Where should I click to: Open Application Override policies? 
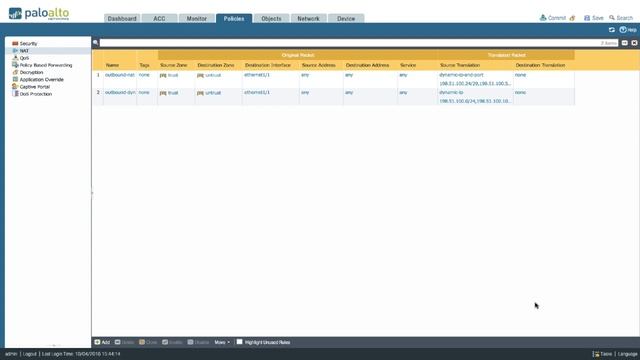tap(41, 80)
